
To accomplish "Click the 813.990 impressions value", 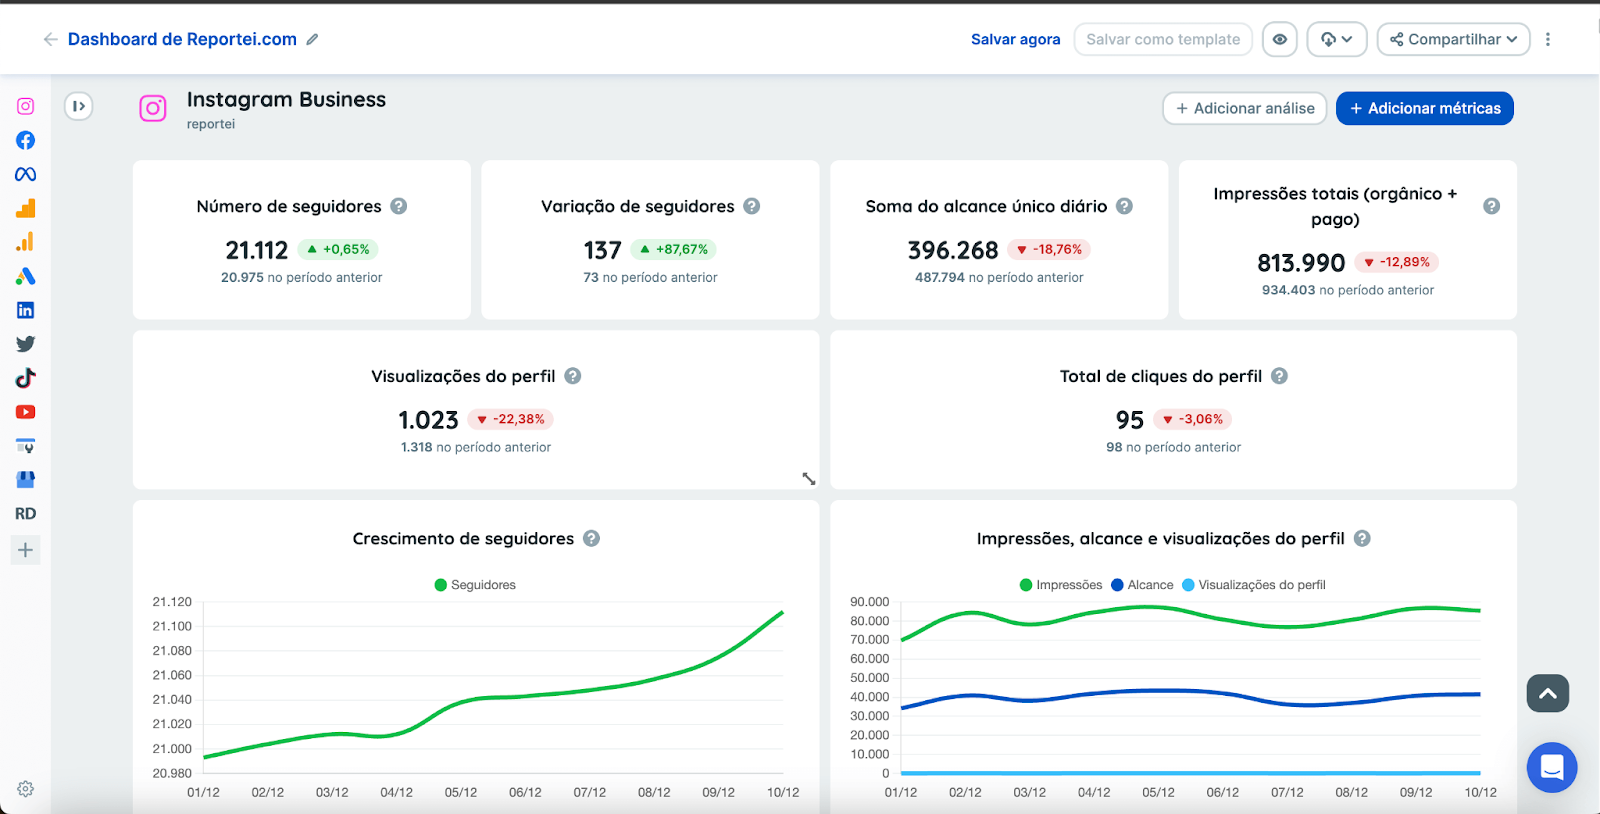I will point(1301,263).
